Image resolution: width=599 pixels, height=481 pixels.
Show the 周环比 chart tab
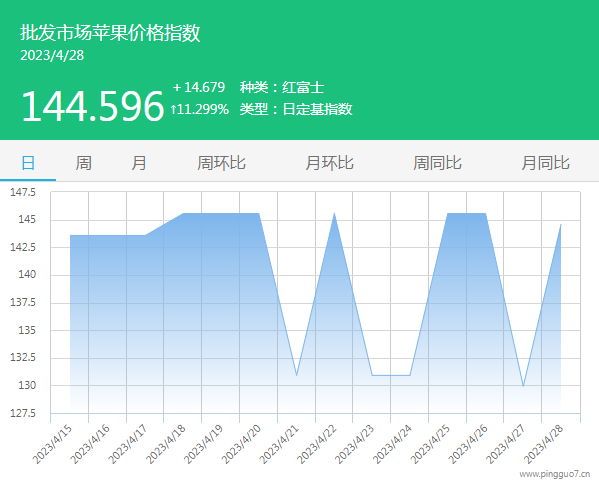(x=221, y=163)
